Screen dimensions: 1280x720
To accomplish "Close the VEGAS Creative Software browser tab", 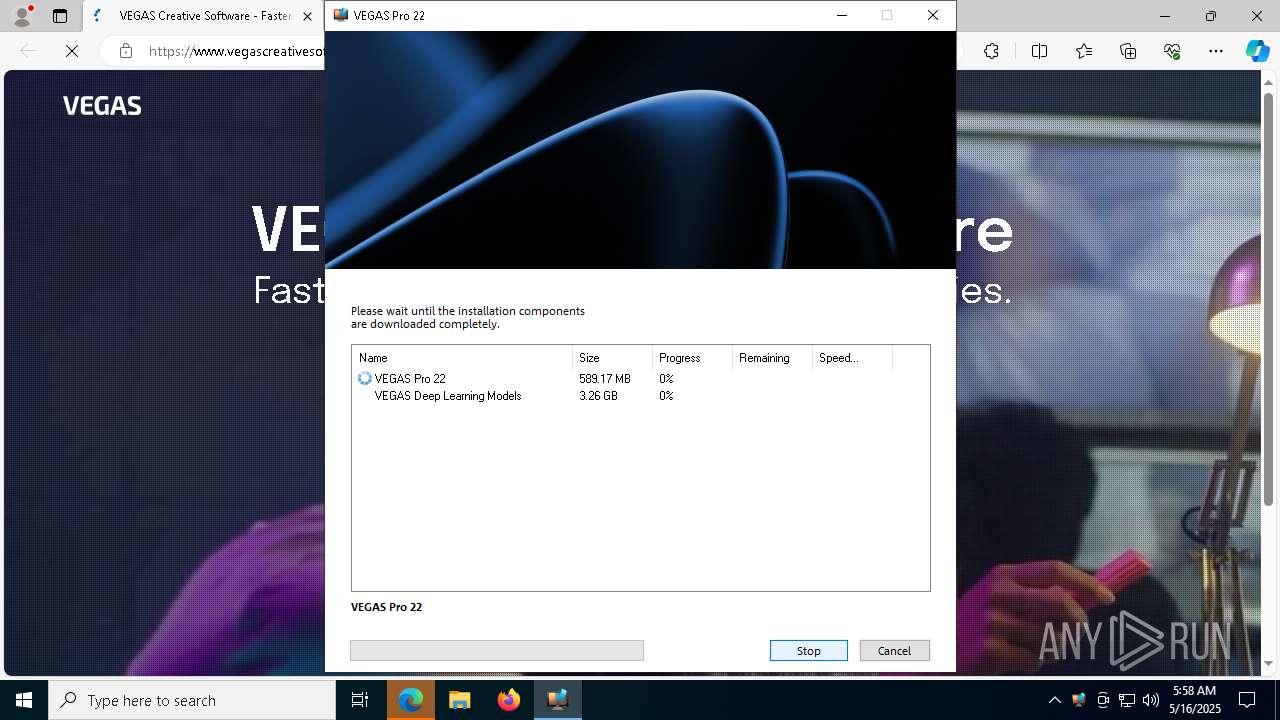I will click(307, 16).
